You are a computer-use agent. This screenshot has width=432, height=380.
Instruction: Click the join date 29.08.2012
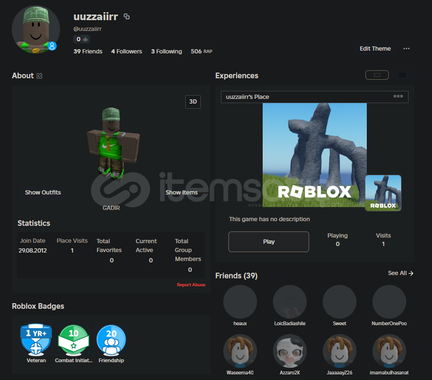[x=33, y=250]
